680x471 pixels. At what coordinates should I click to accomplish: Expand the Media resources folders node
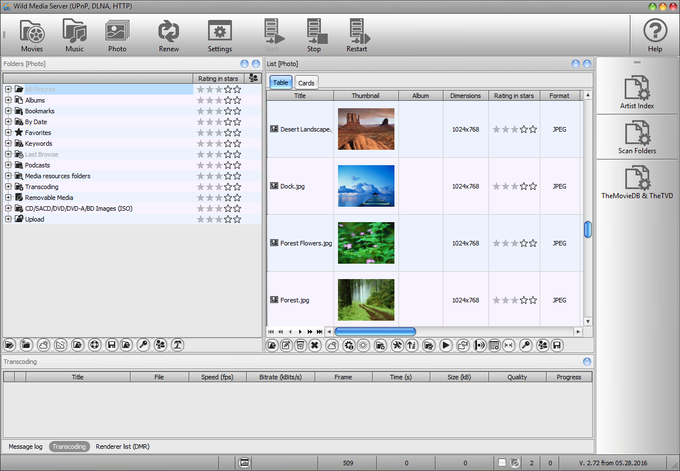click(x=8, y=176)
